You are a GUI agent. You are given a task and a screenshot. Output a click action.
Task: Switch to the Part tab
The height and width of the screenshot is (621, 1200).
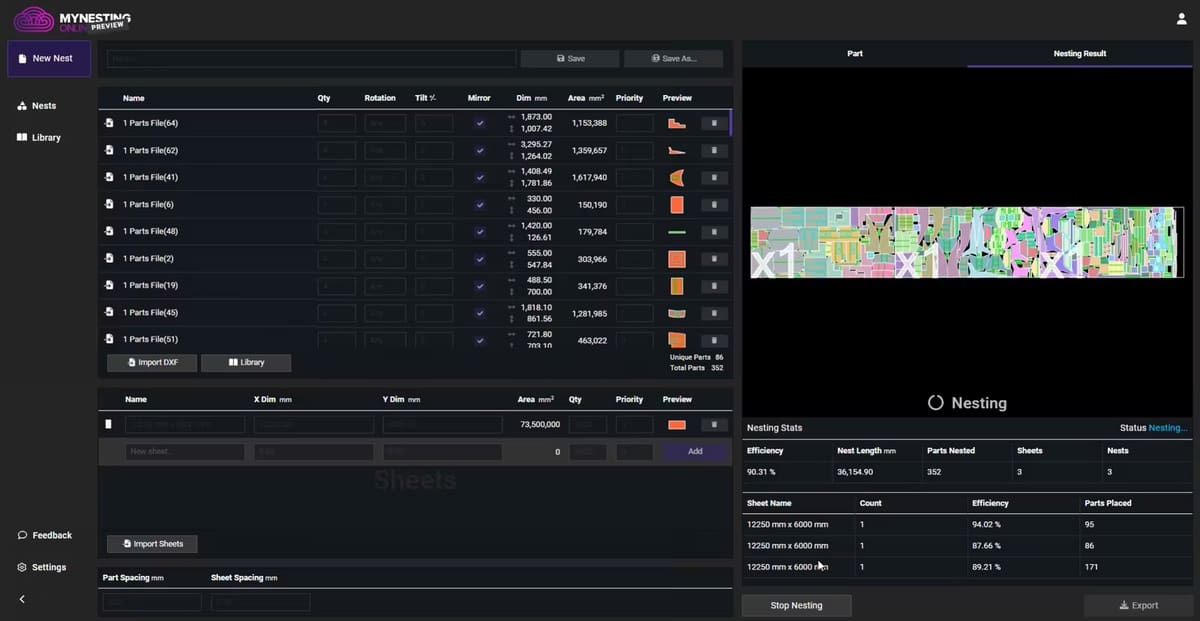(x=855, y=53)
